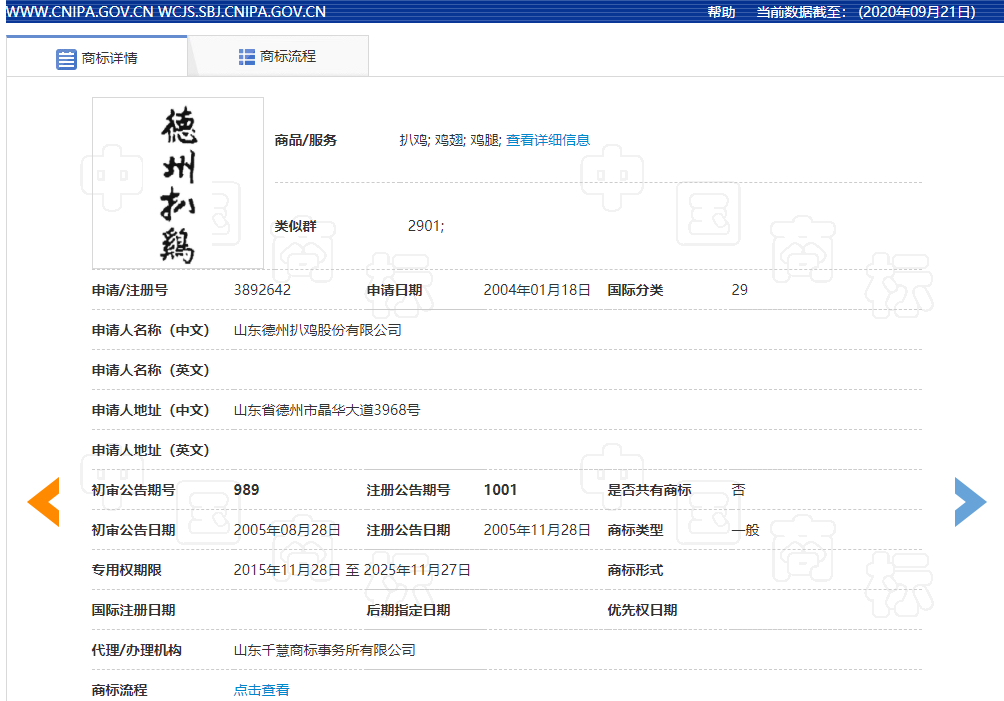Click the 后期指定日期 label
Image resolution: width=1004 pixels, height=701 pixels.
(408, 610)
